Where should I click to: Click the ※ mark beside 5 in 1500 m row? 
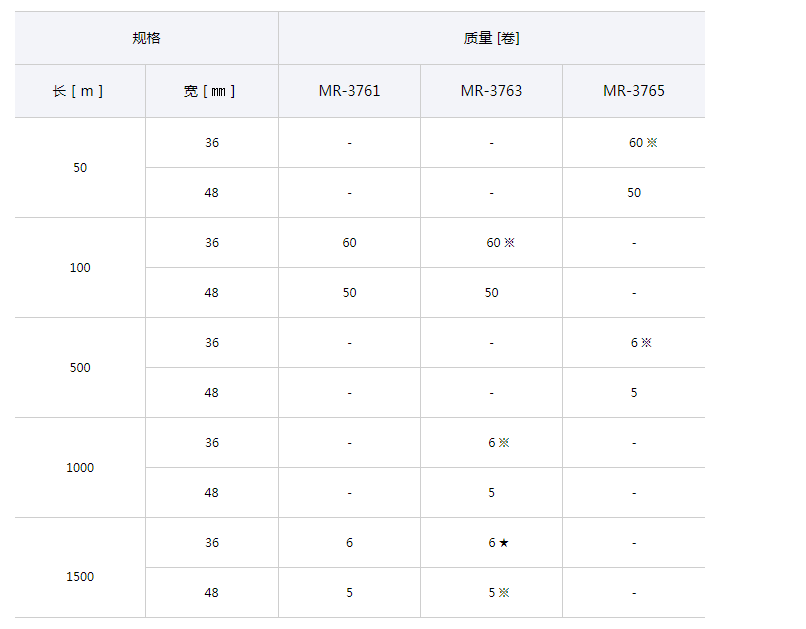click(504, 593)
